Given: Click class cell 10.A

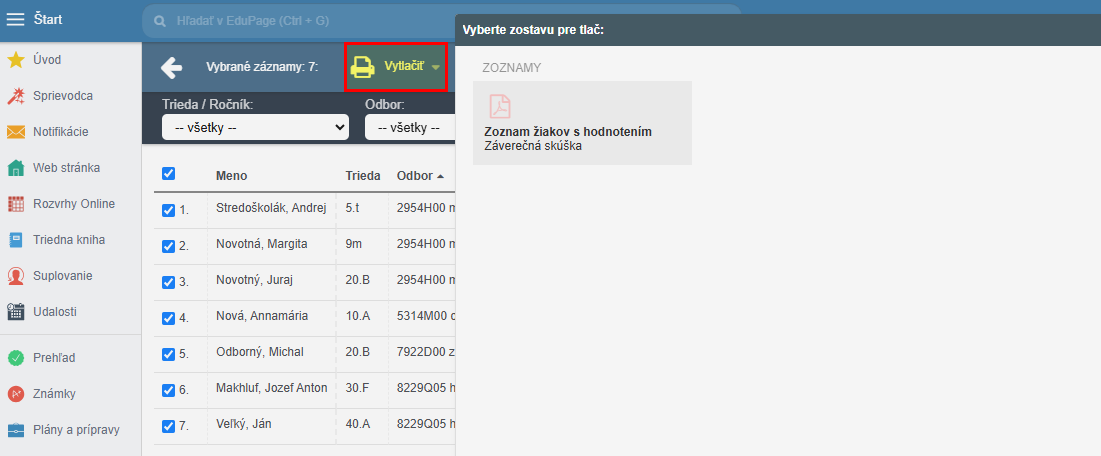Looking at the screenshot, I should (x=357, y=315).
